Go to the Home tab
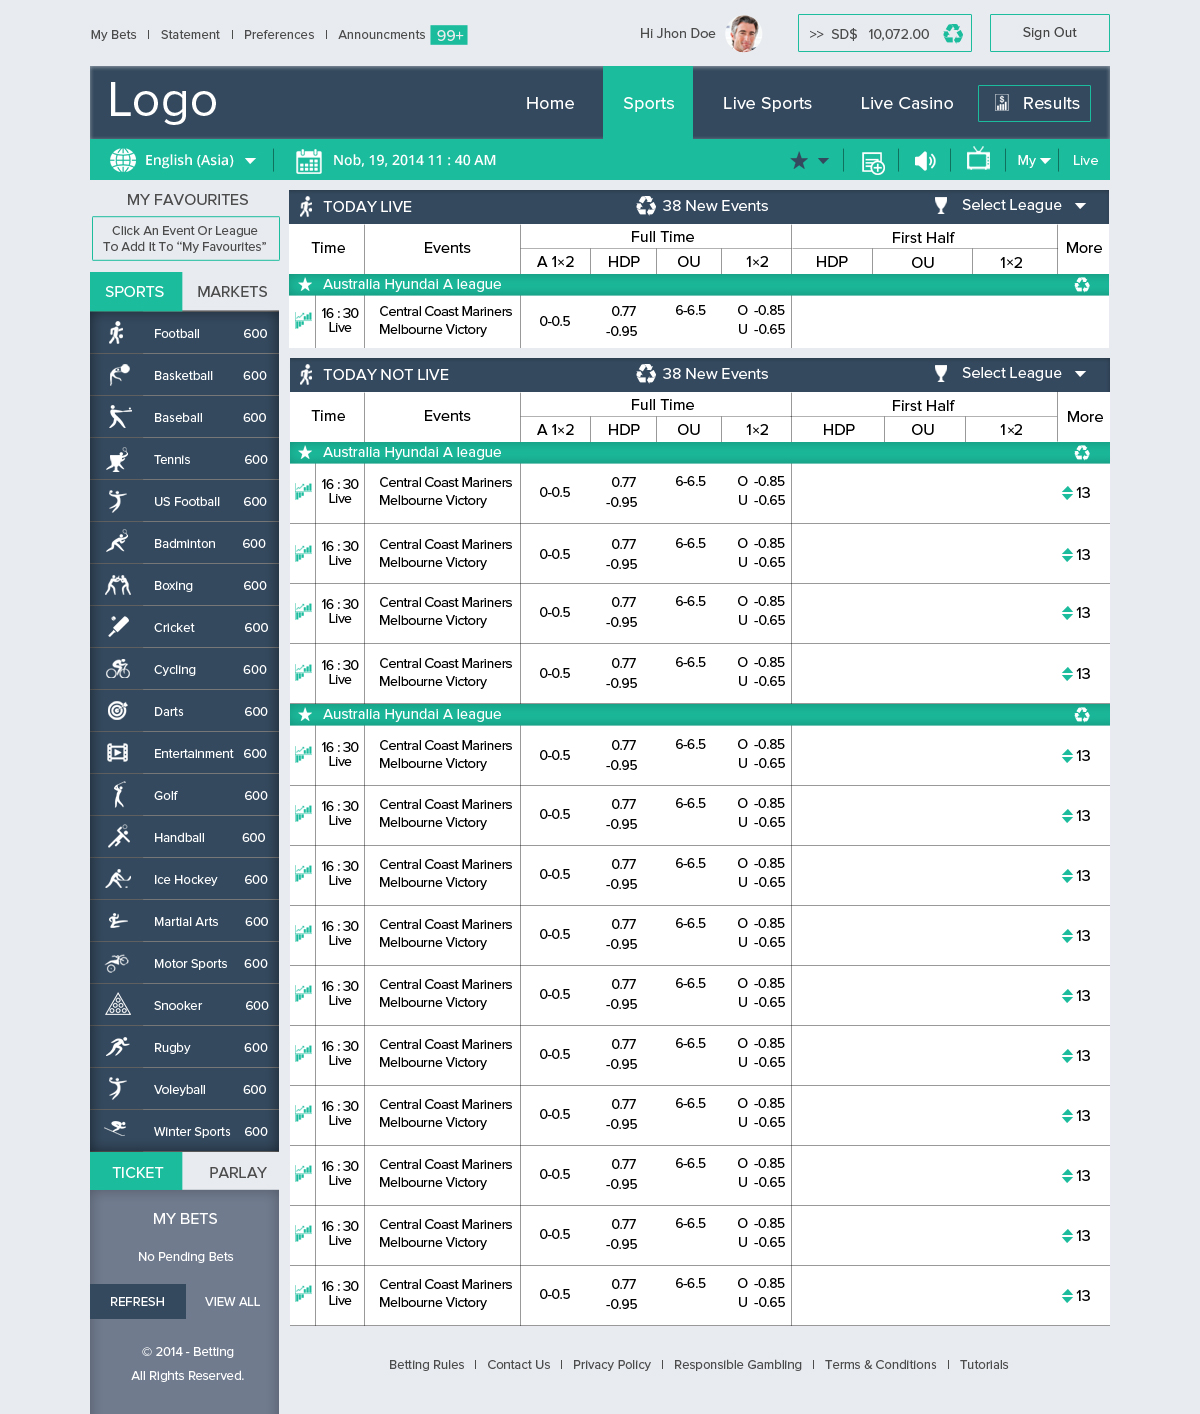1200x1414 pixels. point(550,103)
